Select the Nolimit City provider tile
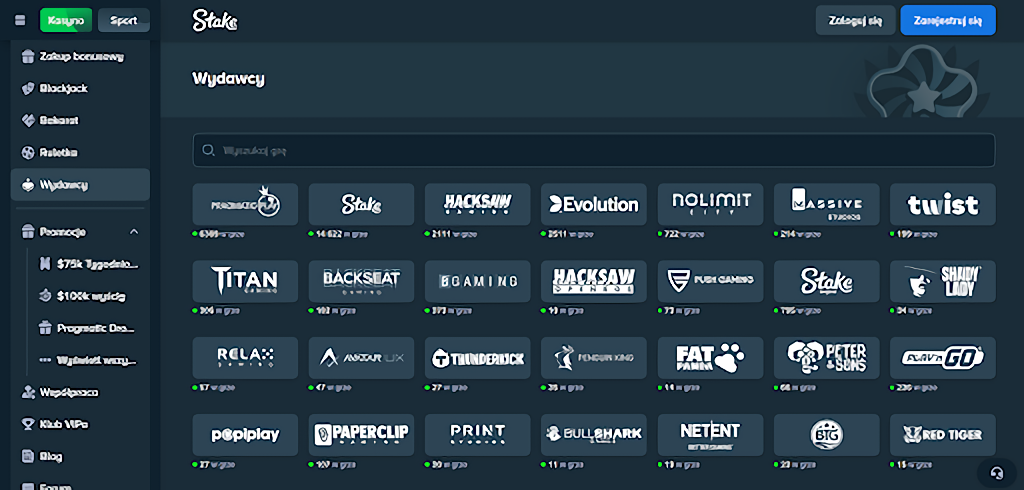Screen dimensions: 1024x490 pos(710,204)
